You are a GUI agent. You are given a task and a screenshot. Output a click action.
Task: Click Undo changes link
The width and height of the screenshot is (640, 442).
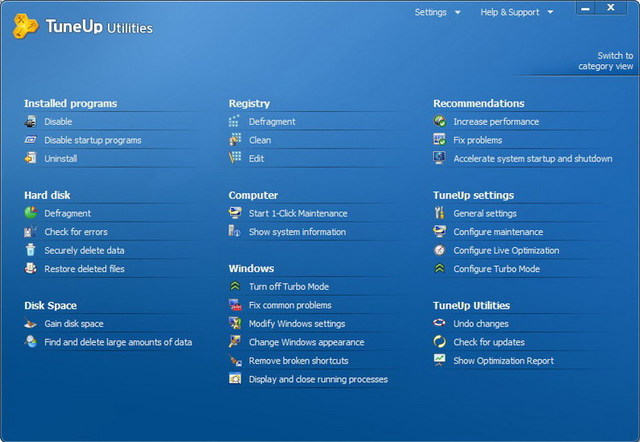[481, 324]
